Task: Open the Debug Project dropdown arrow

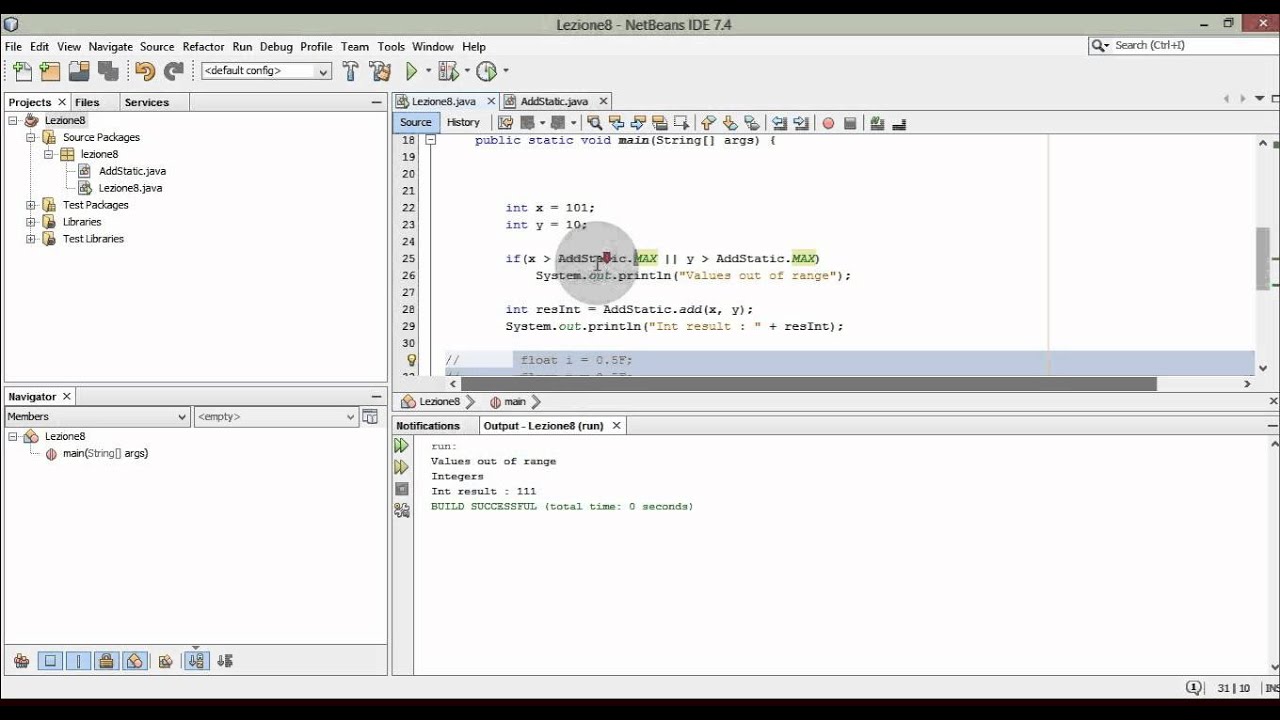Action: pos(466,71)
